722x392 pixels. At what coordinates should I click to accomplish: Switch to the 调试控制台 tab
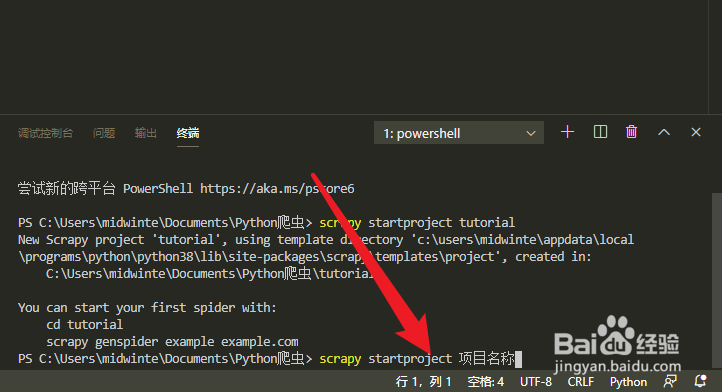[45, 133]
